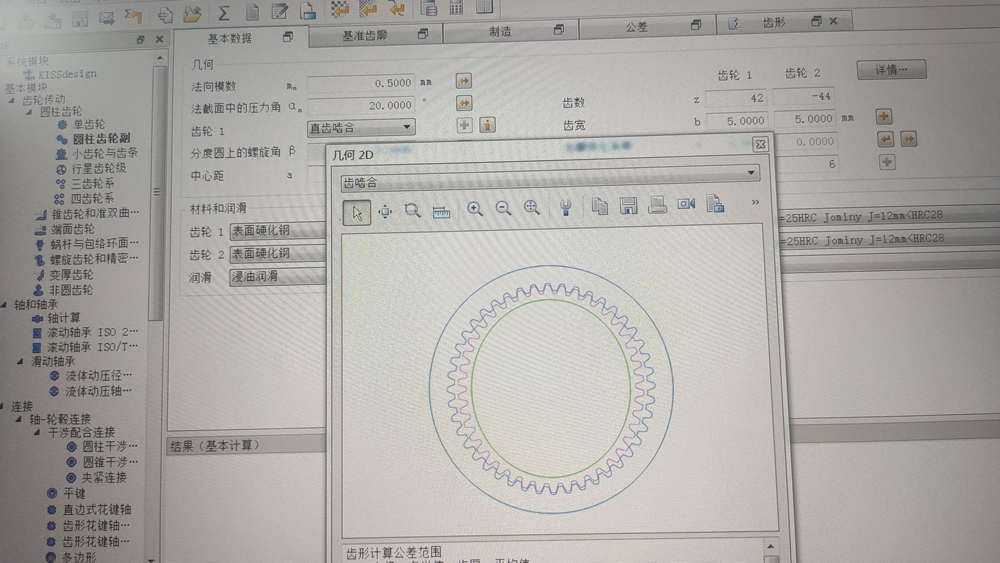Select the pan move tool in 几何 2D
Screen dimensions: 1000x563
(x=385, y=212)
